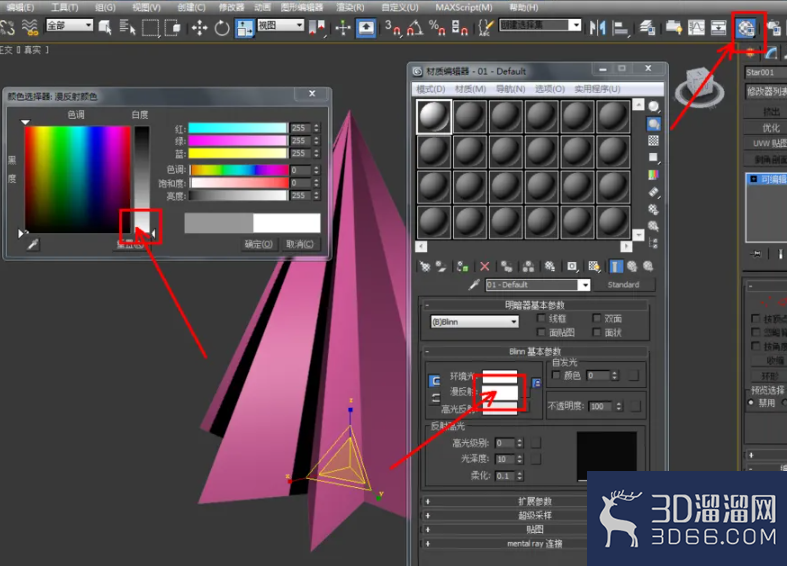Activate the Select and Scale tool

click(245, 28)
